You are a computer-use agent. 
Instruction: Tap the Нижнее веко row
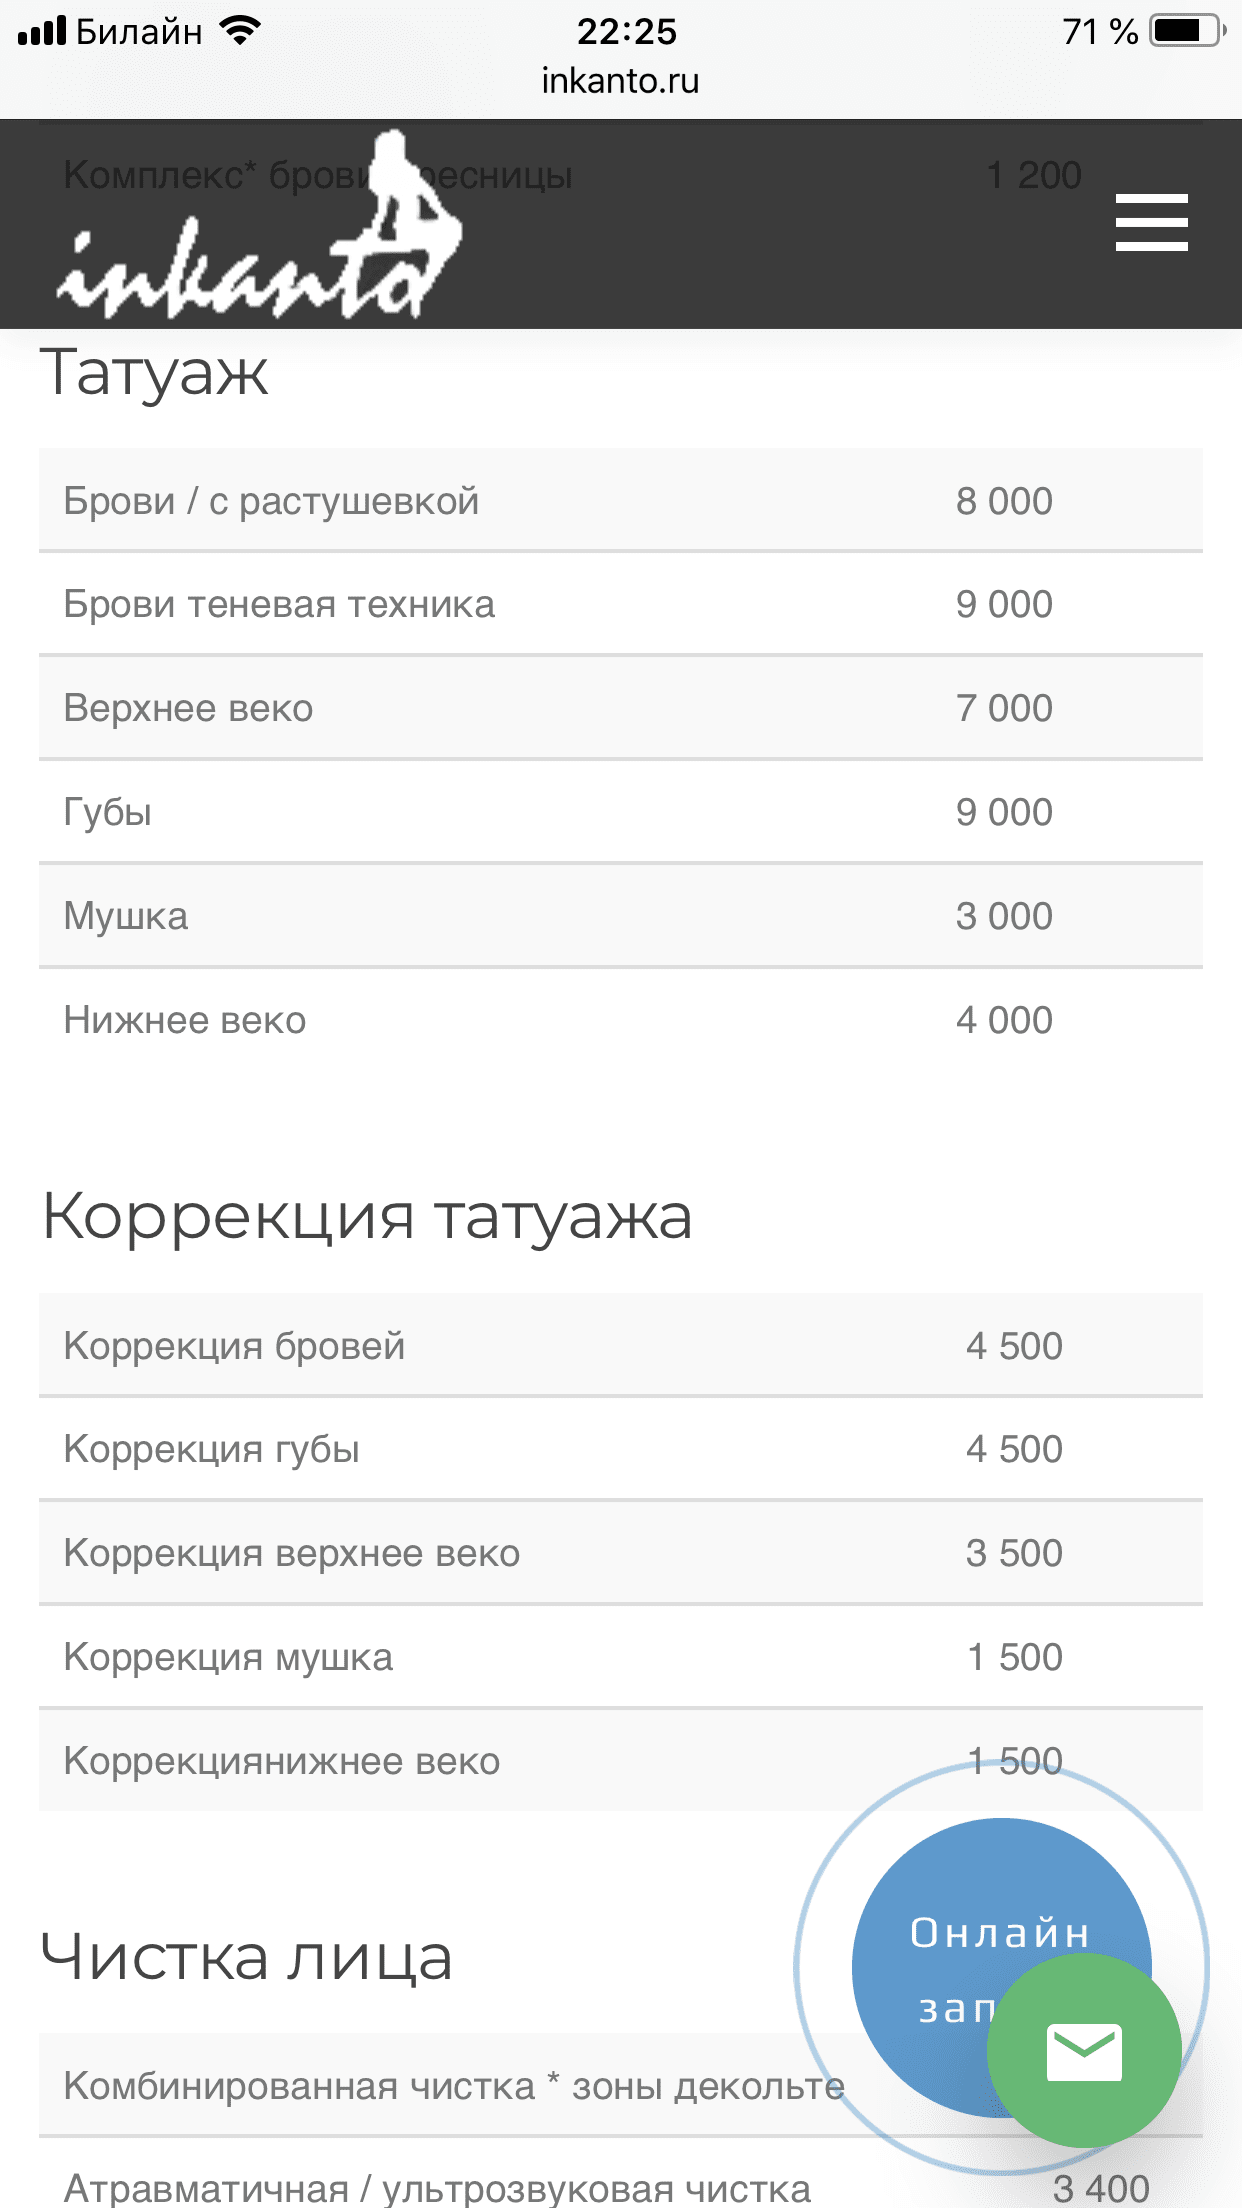tap(620, 1020)
